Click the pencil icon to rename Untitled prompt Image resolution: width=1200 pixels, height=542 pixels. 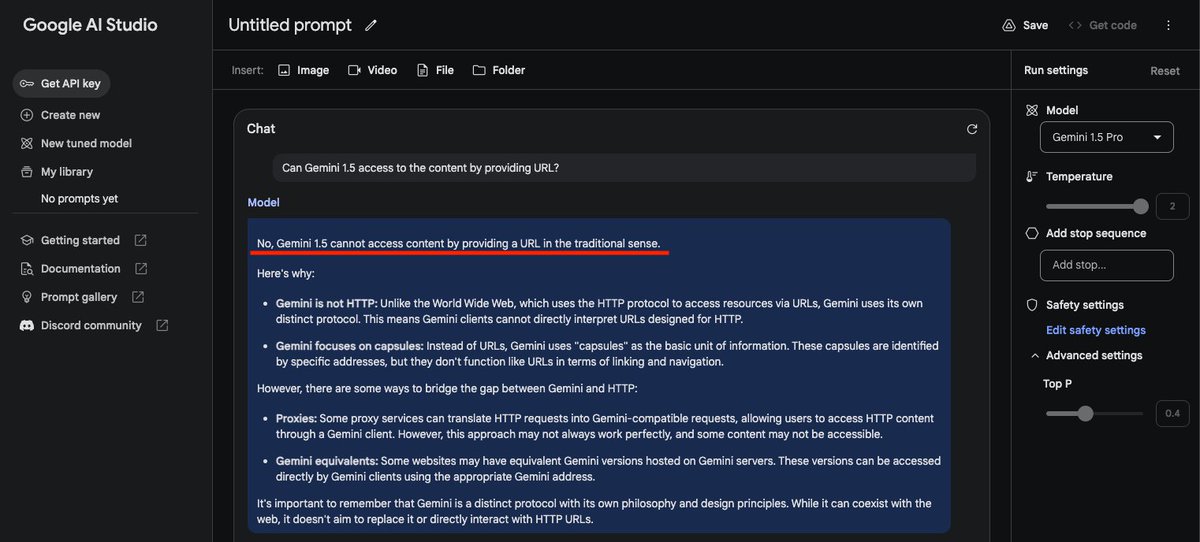(x=371, y=25)
